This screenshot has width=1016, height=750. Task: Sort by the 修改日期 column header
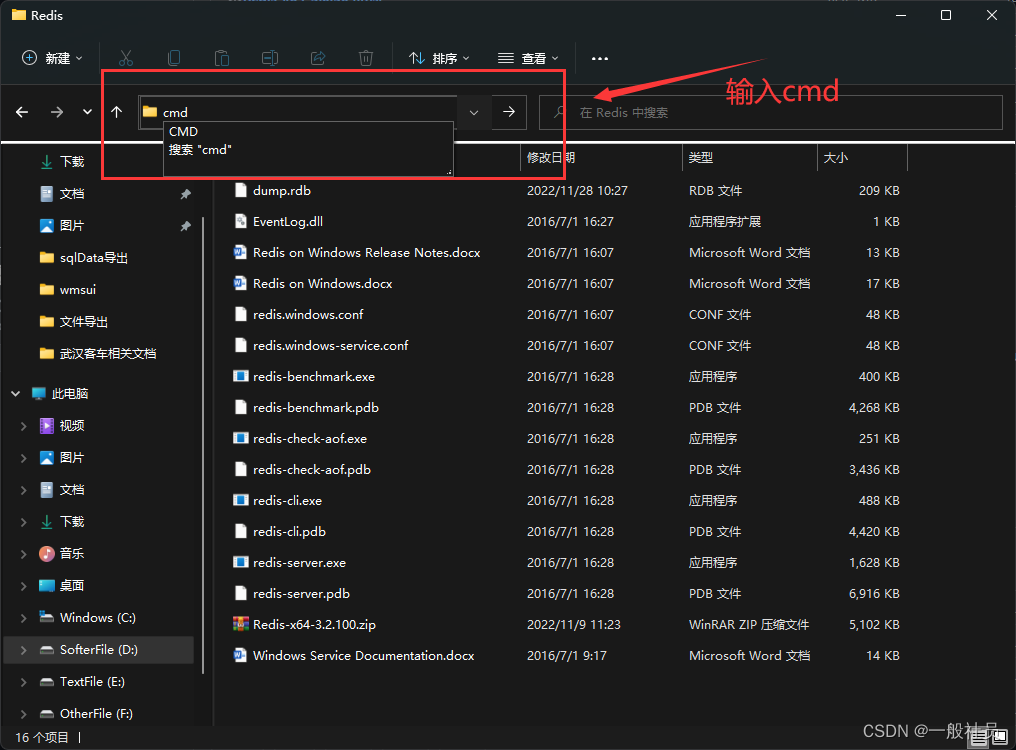coord(601,158)
